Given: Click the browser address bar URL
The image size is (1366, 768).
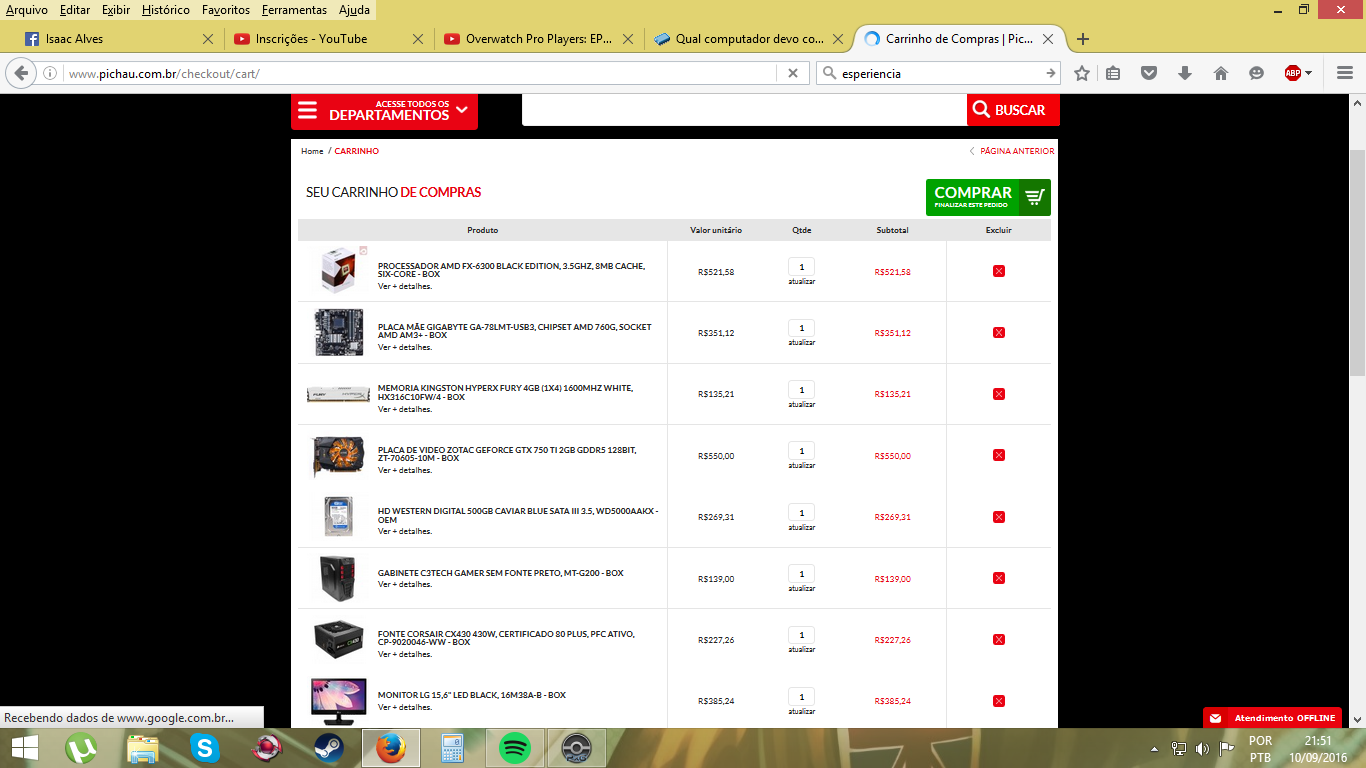Looking at the screenshot, I should pyautogui.click(x=420, y=73).
